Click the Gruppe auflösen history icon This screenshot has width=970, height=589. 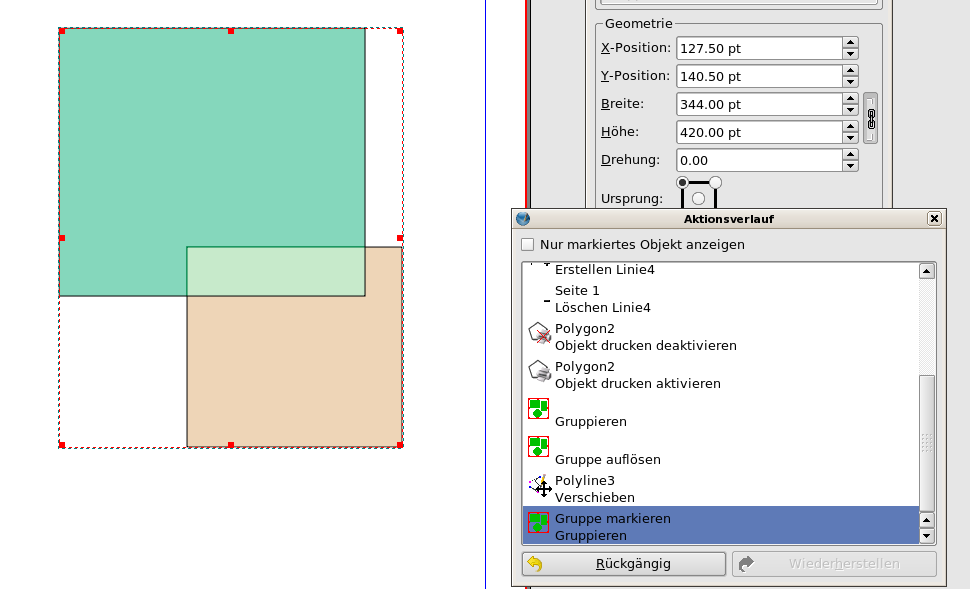tap(538, 447)
